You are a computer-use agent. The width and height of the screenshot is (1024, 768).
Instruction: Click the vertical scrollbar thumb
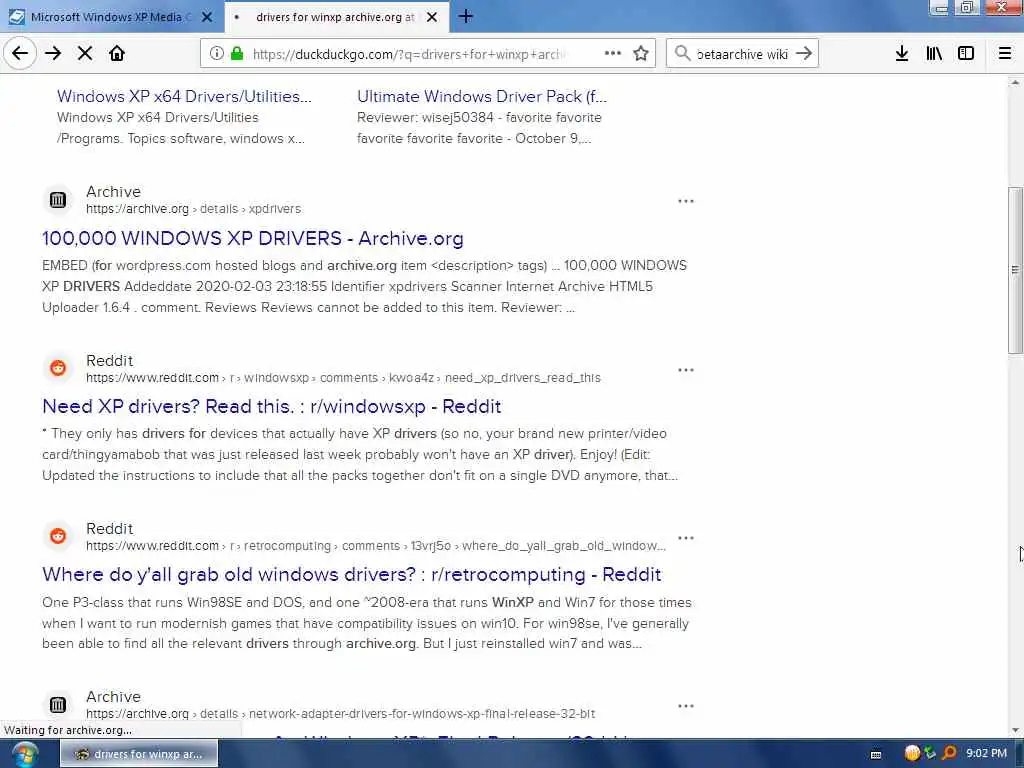tap(1015, 270)
